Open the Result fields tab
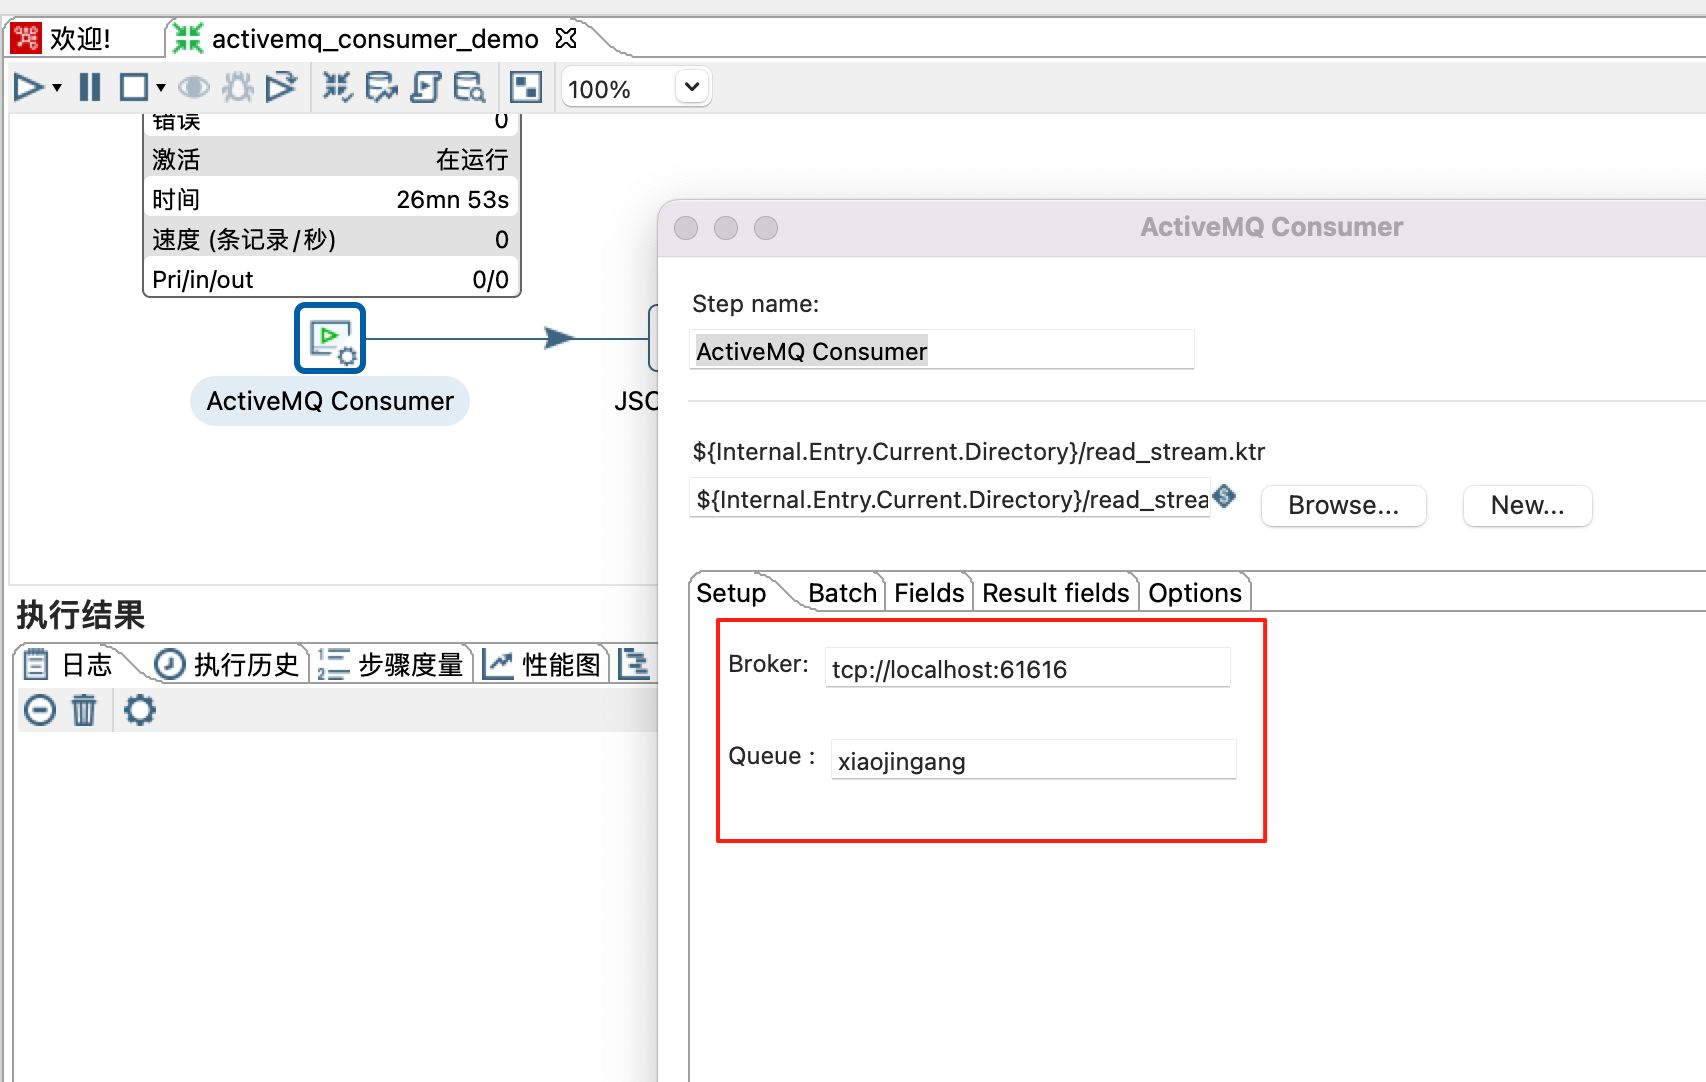The image size is (1706, 1082). (1056, 593)
